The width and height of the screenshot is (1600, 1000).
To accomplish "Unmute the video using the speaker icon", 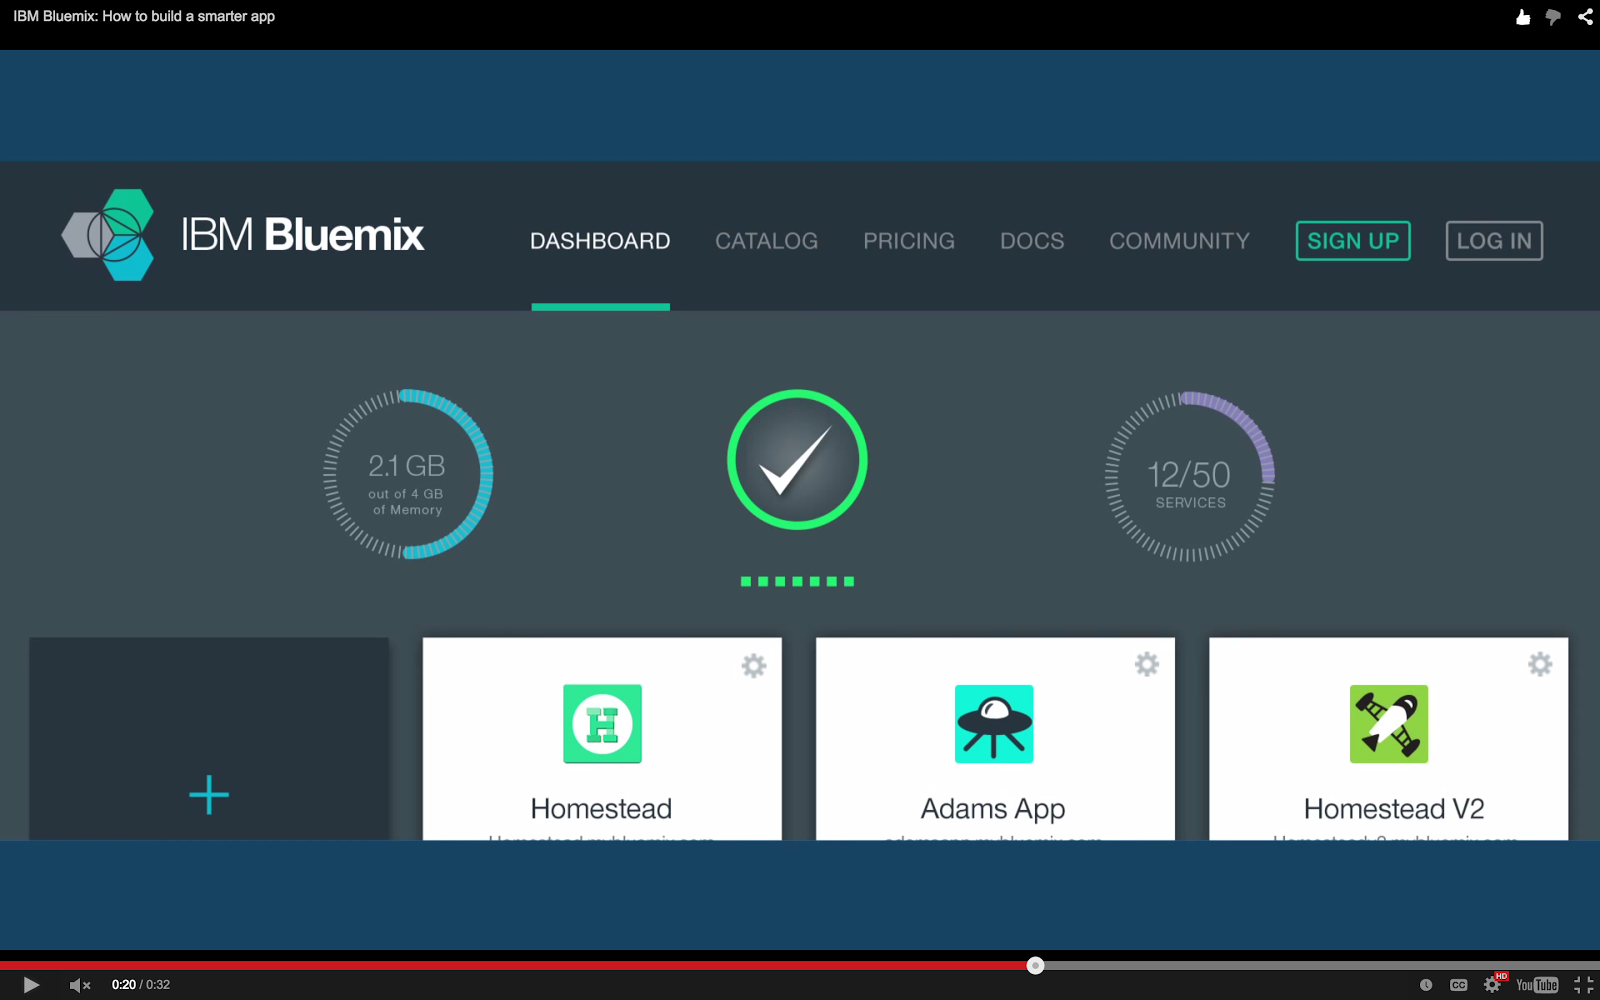I will click(x=80, y=985).
